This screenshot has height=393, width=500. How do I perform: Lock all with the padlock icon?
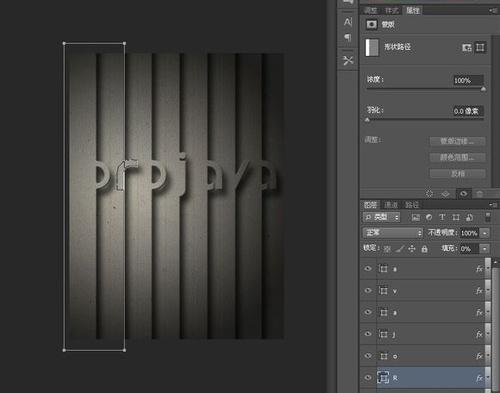pos(424,249)
